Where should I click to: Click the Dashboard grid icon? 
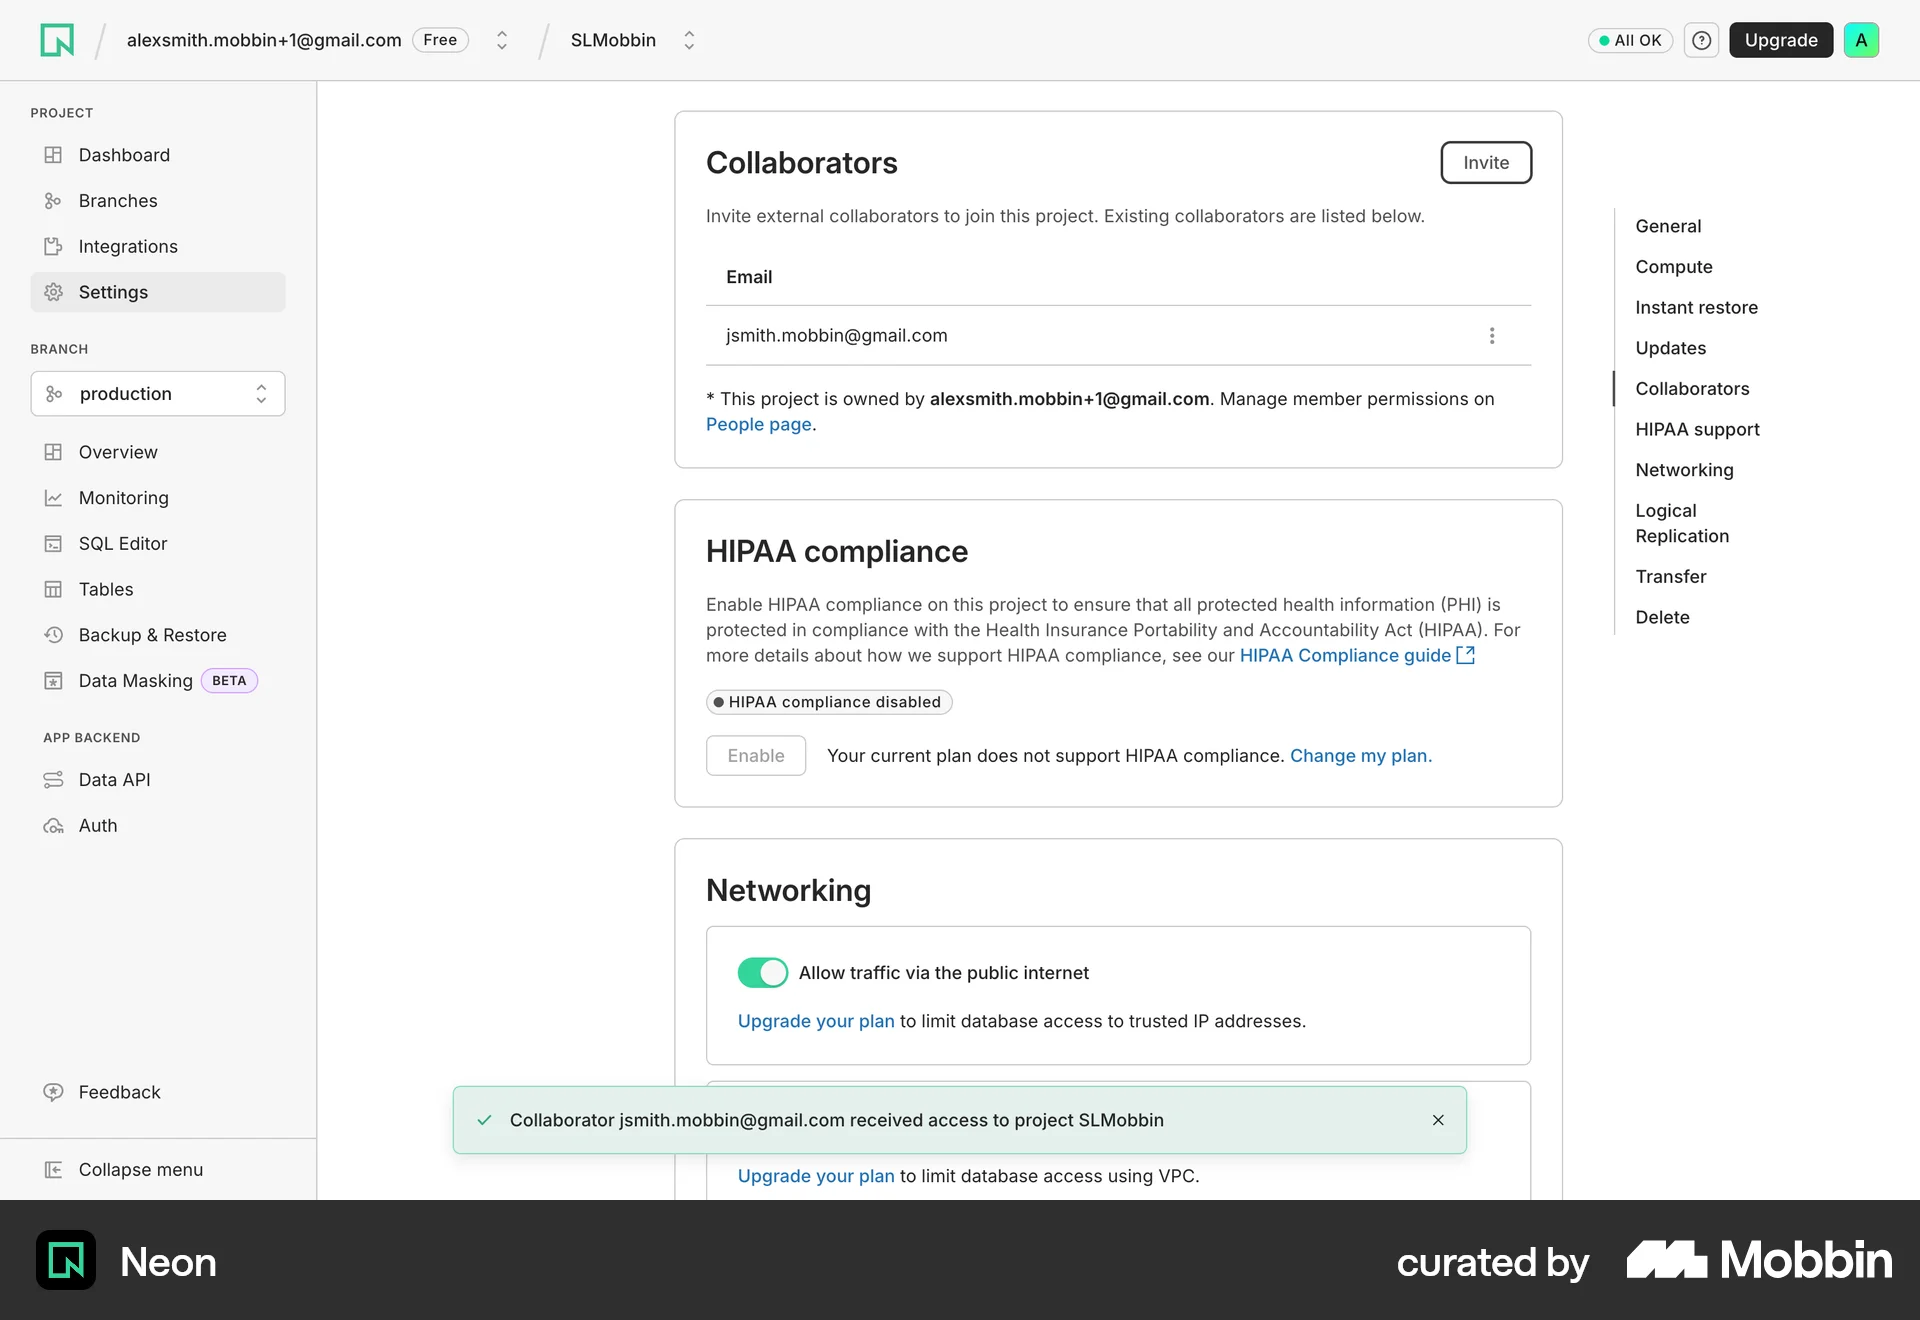tap(53, 155)
